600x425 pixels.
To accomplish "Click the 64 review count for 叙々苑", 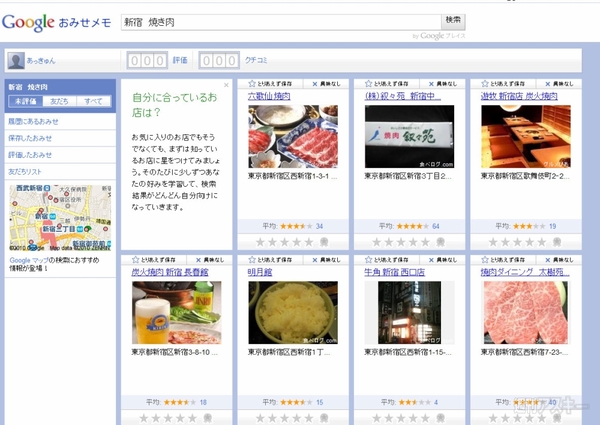I will [436, 226].
